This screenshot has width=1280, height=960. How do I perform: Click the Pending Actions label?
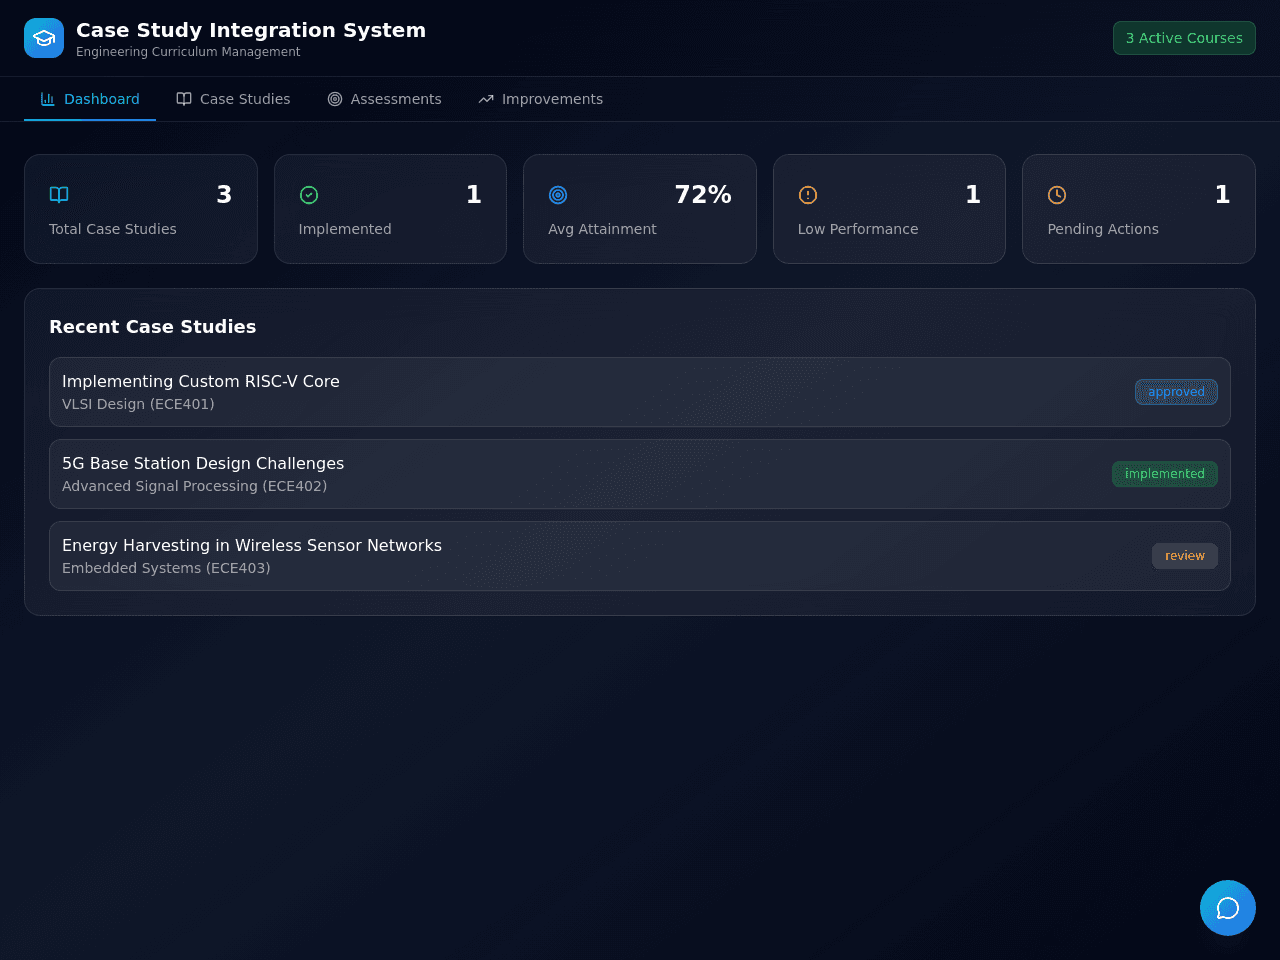point(1103,229)
